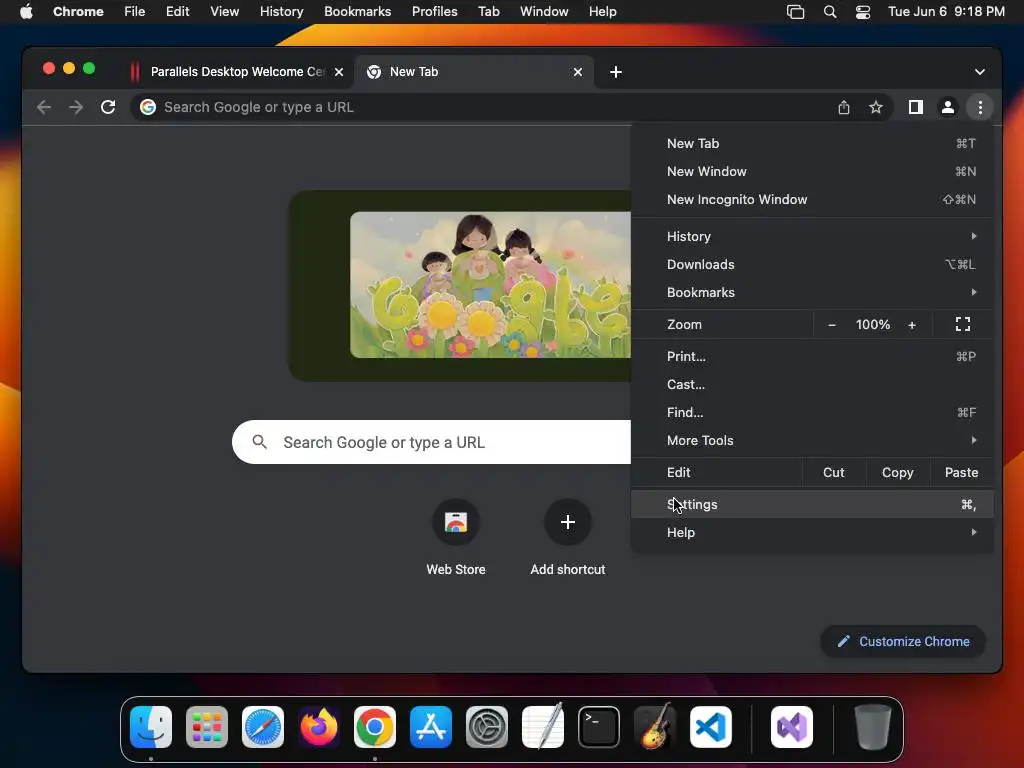This screenshot has width=1024, height=768.
Task: Open System Settings from the dock
Action: pyautogui.click(x=487, y=727)
